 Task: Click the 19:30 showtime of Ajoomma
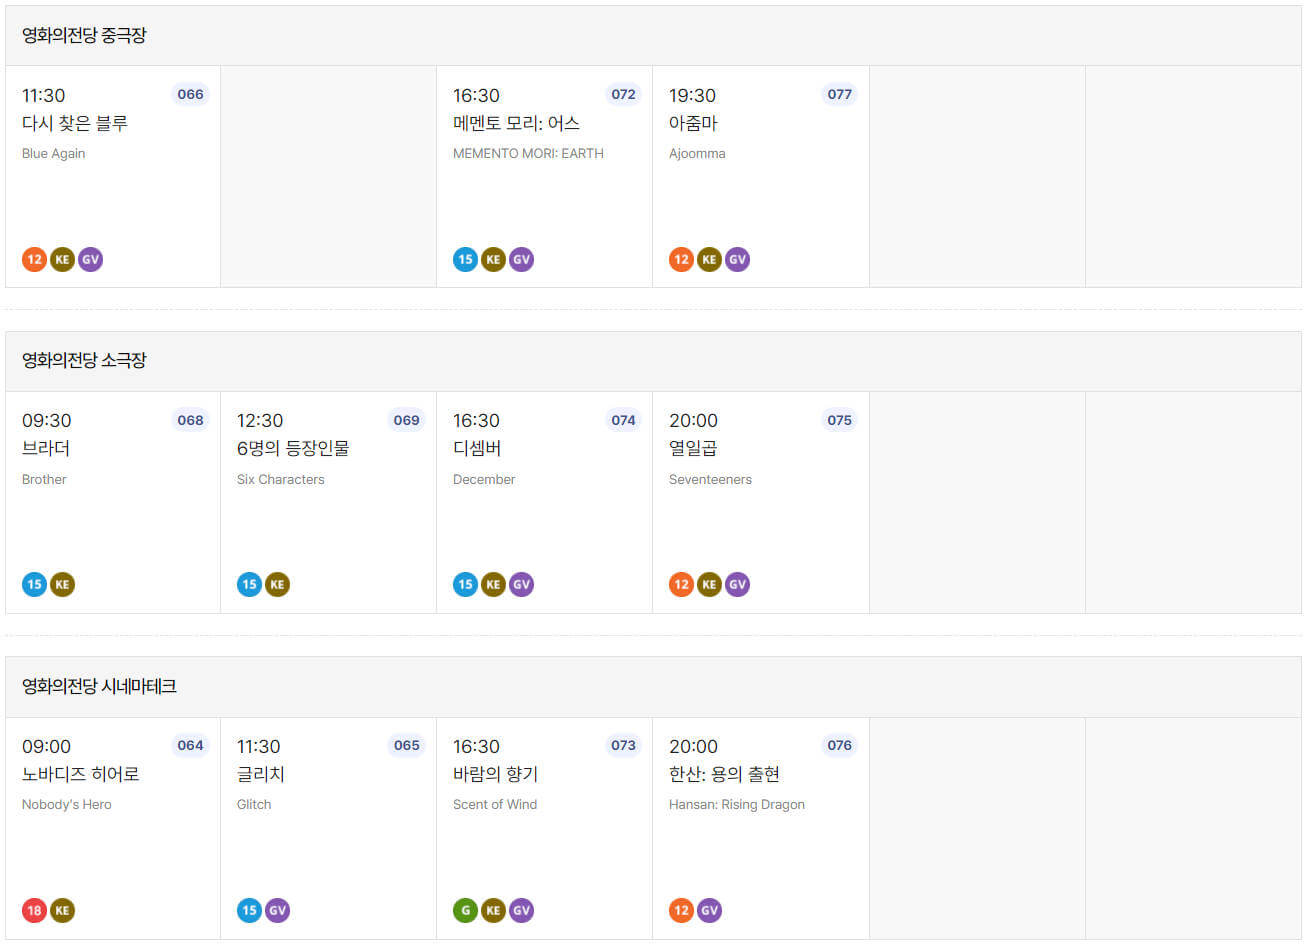click(x=692, y=95)
